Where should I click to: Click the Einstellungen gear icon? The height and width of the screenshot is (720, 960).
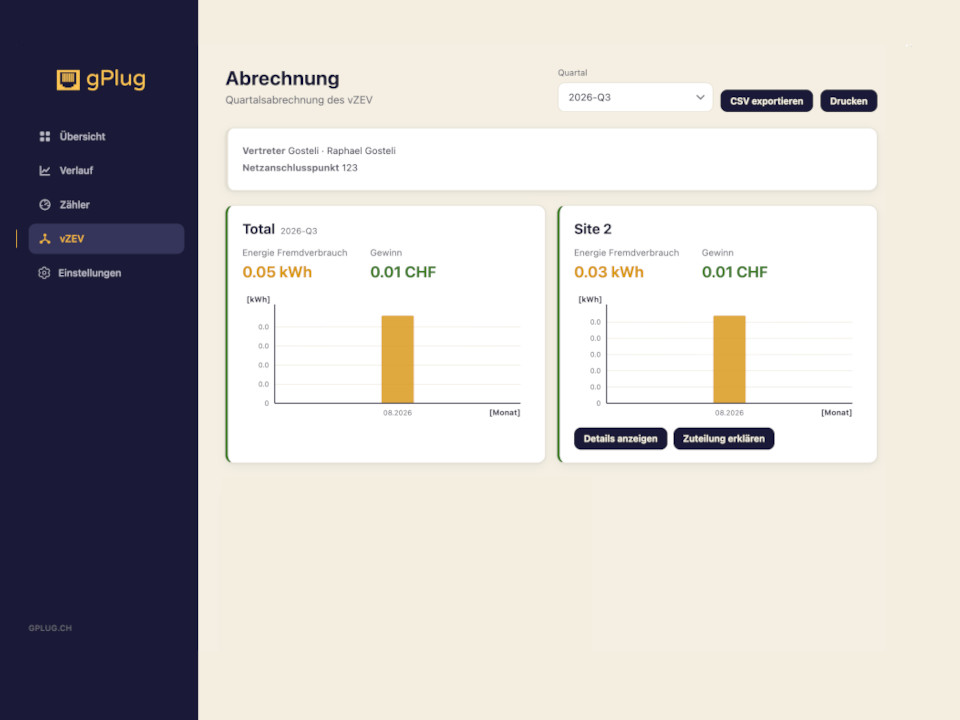44,273
